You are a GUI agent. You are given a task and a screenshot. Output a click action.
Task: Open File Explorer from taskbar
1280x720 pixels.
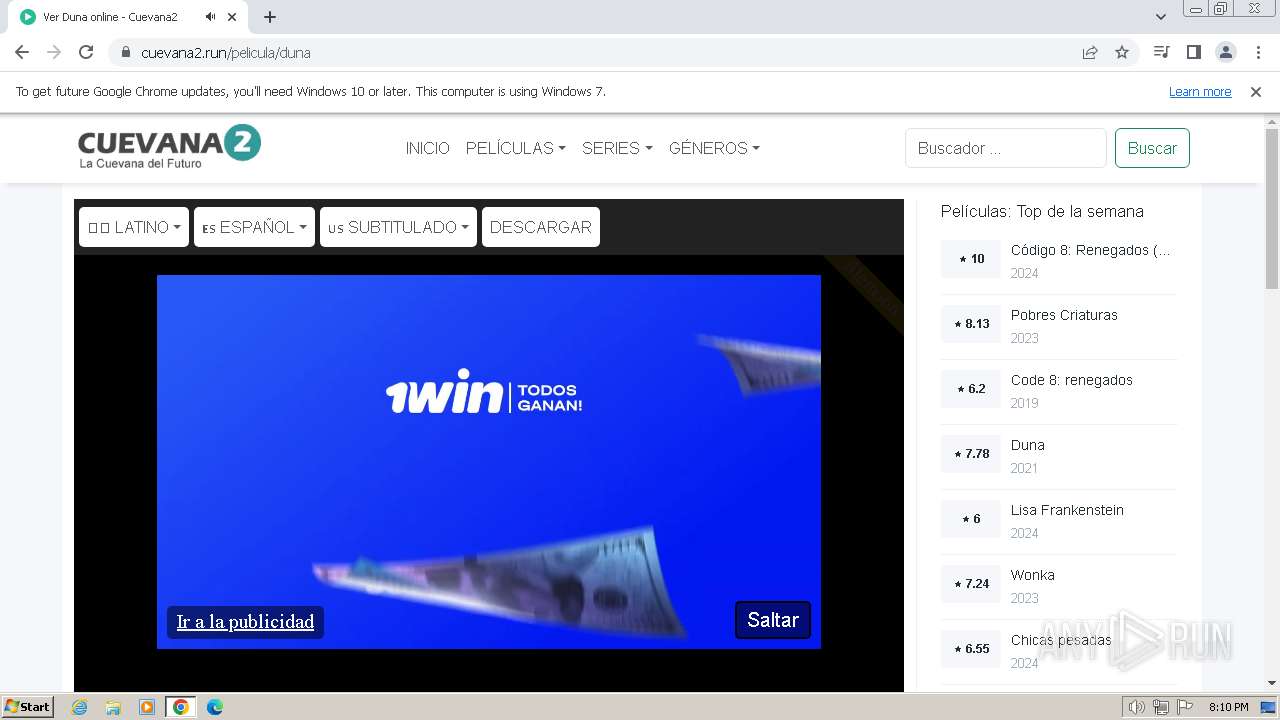click(113, 707)
